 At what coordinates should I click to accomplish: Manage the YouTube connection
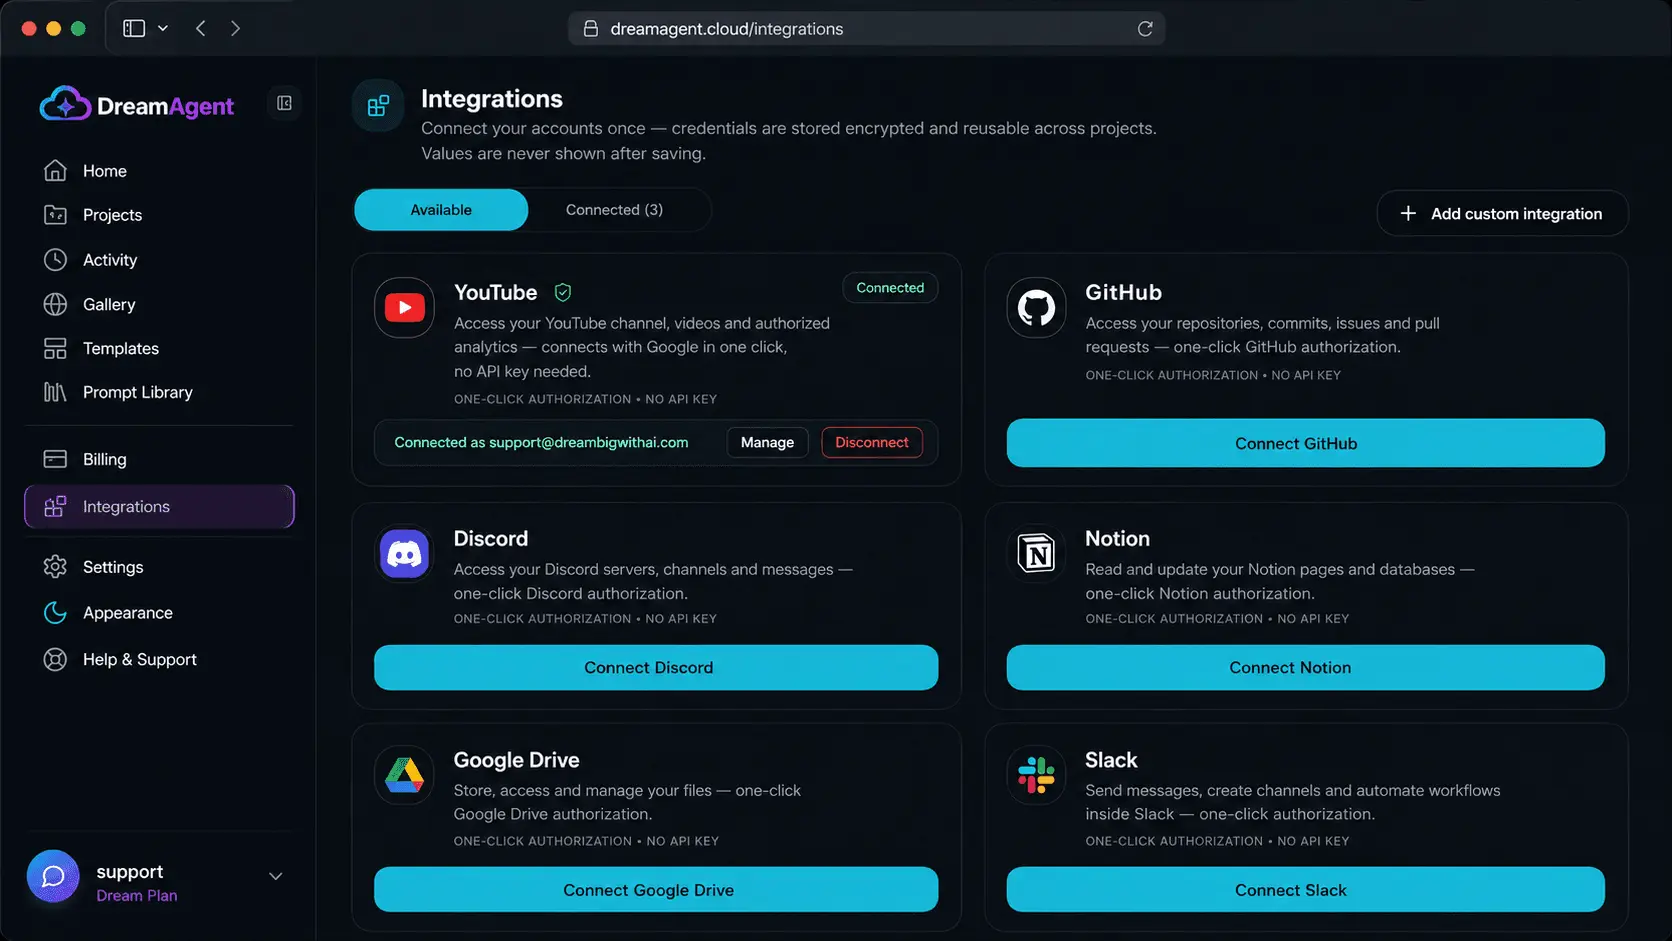(767, 442)
